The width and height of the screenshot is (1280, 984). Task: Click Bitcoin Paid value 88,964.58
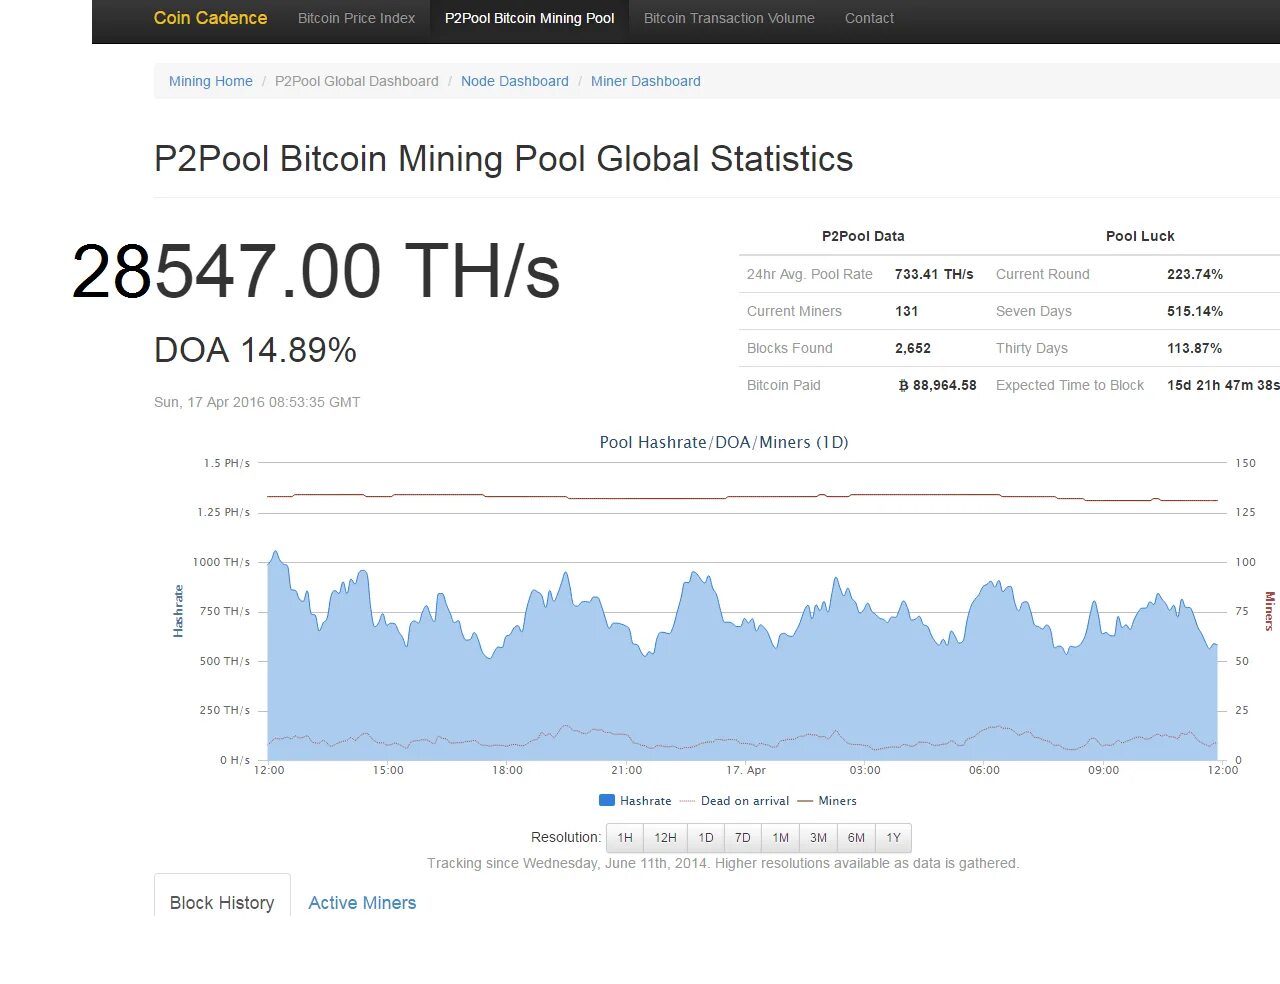tap(938, 385)
